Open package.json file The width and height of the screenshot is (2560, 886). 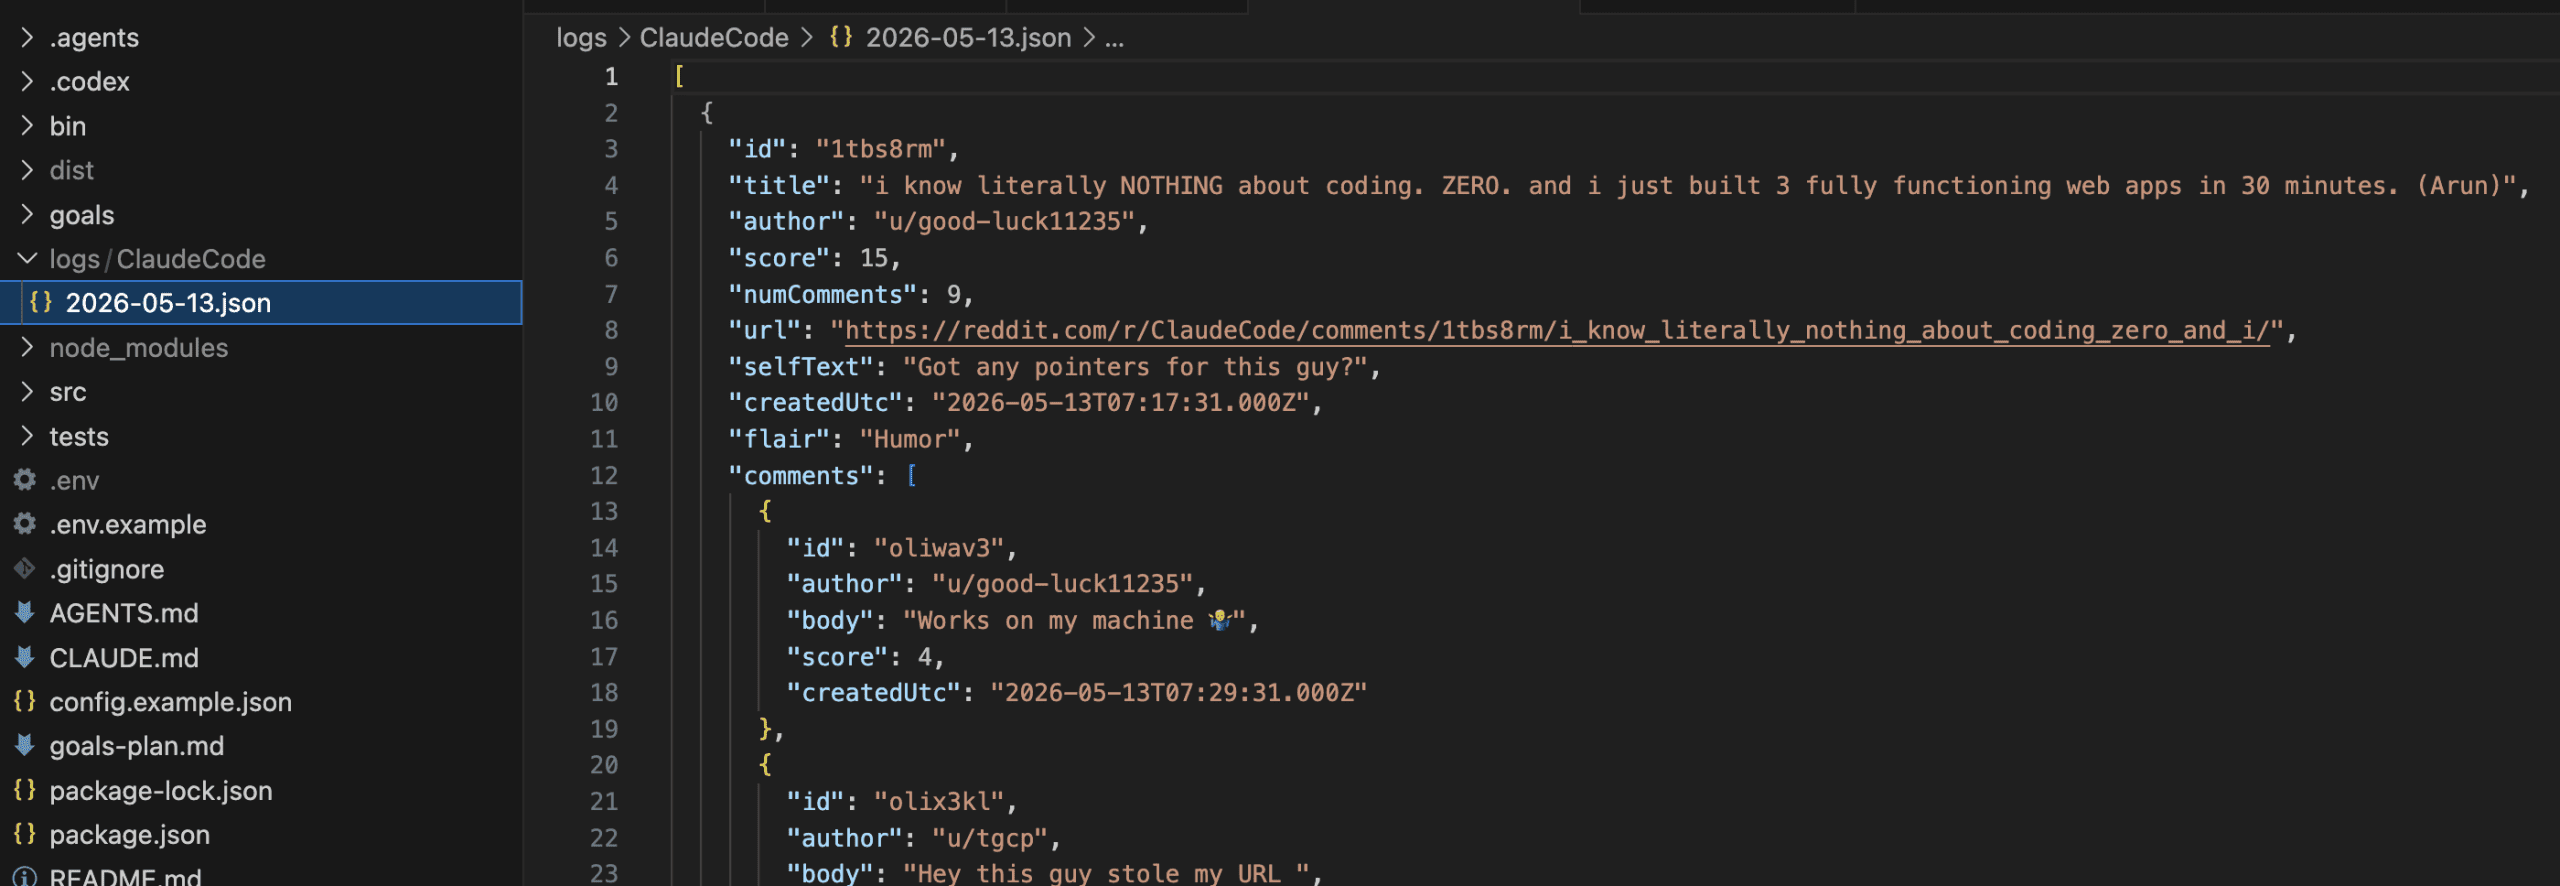pyautogui.click(x=130, y=835)
